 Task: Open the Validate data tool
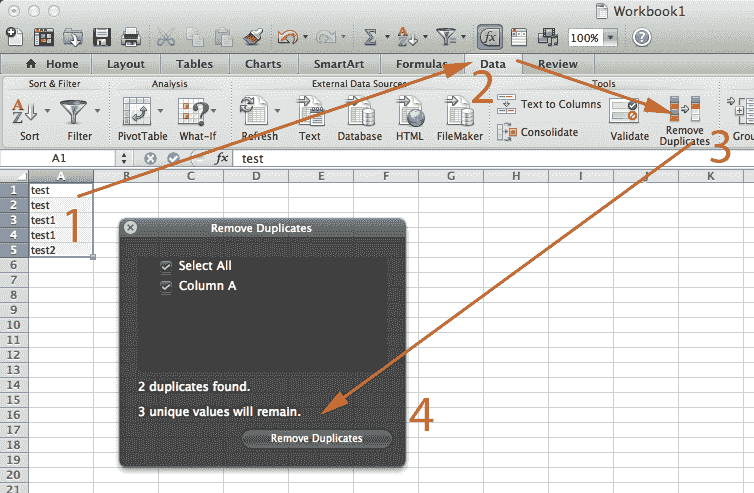[x=629, y=119]
